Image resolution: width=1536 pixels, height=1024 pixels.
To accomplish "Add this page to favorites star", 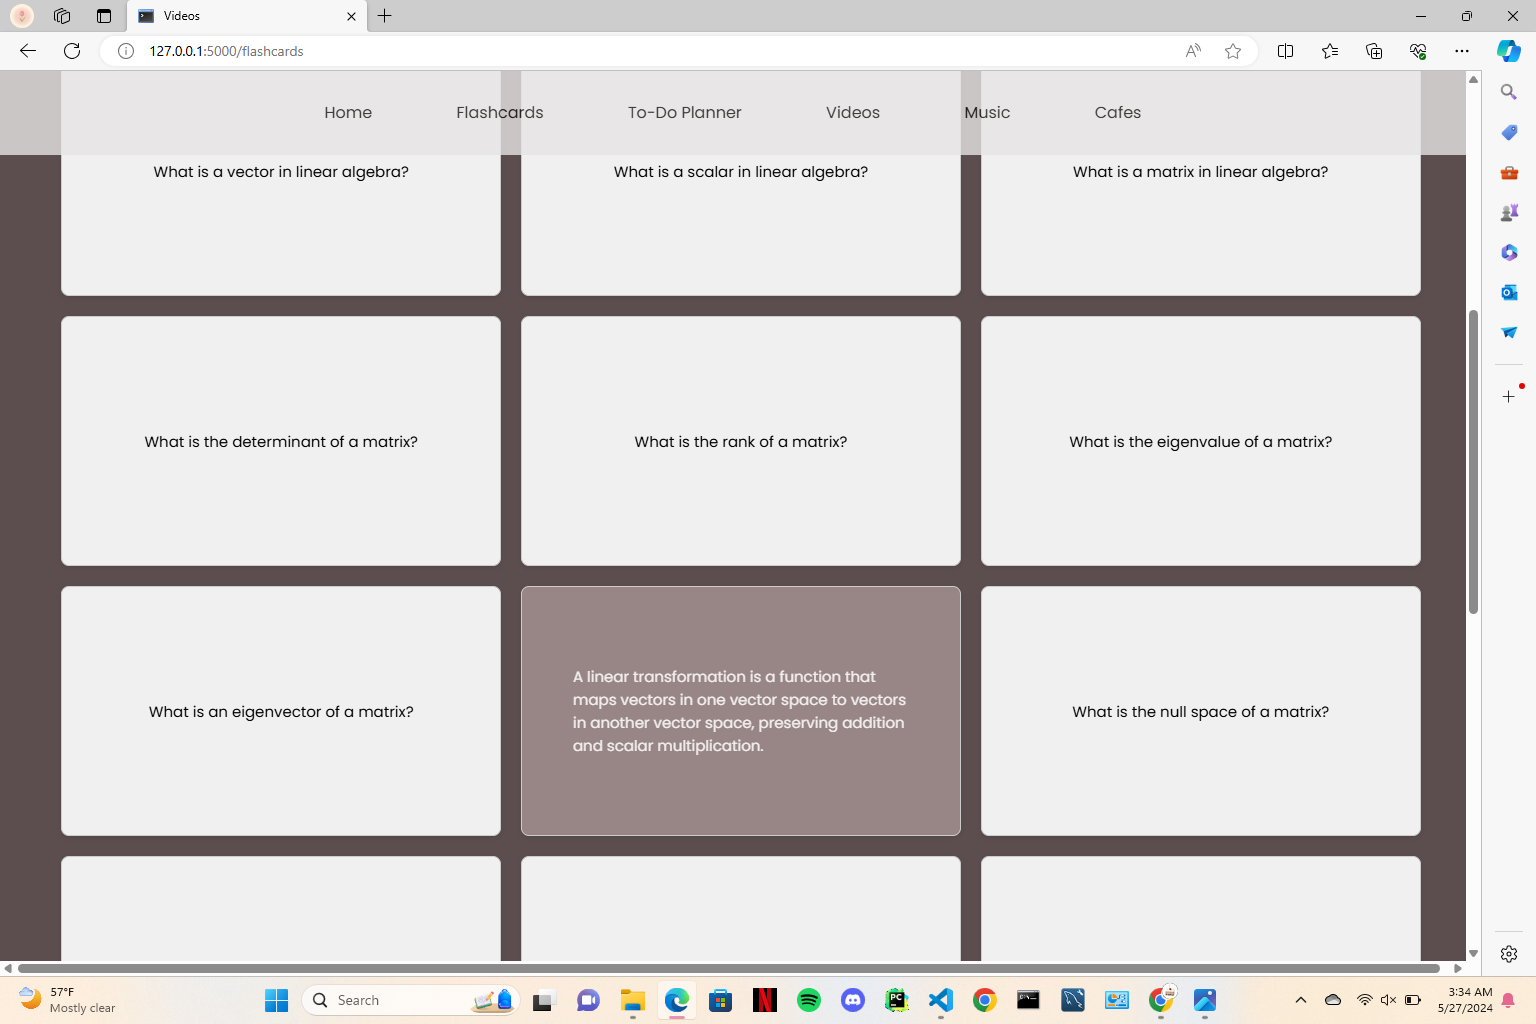I will click(1233, 51).
